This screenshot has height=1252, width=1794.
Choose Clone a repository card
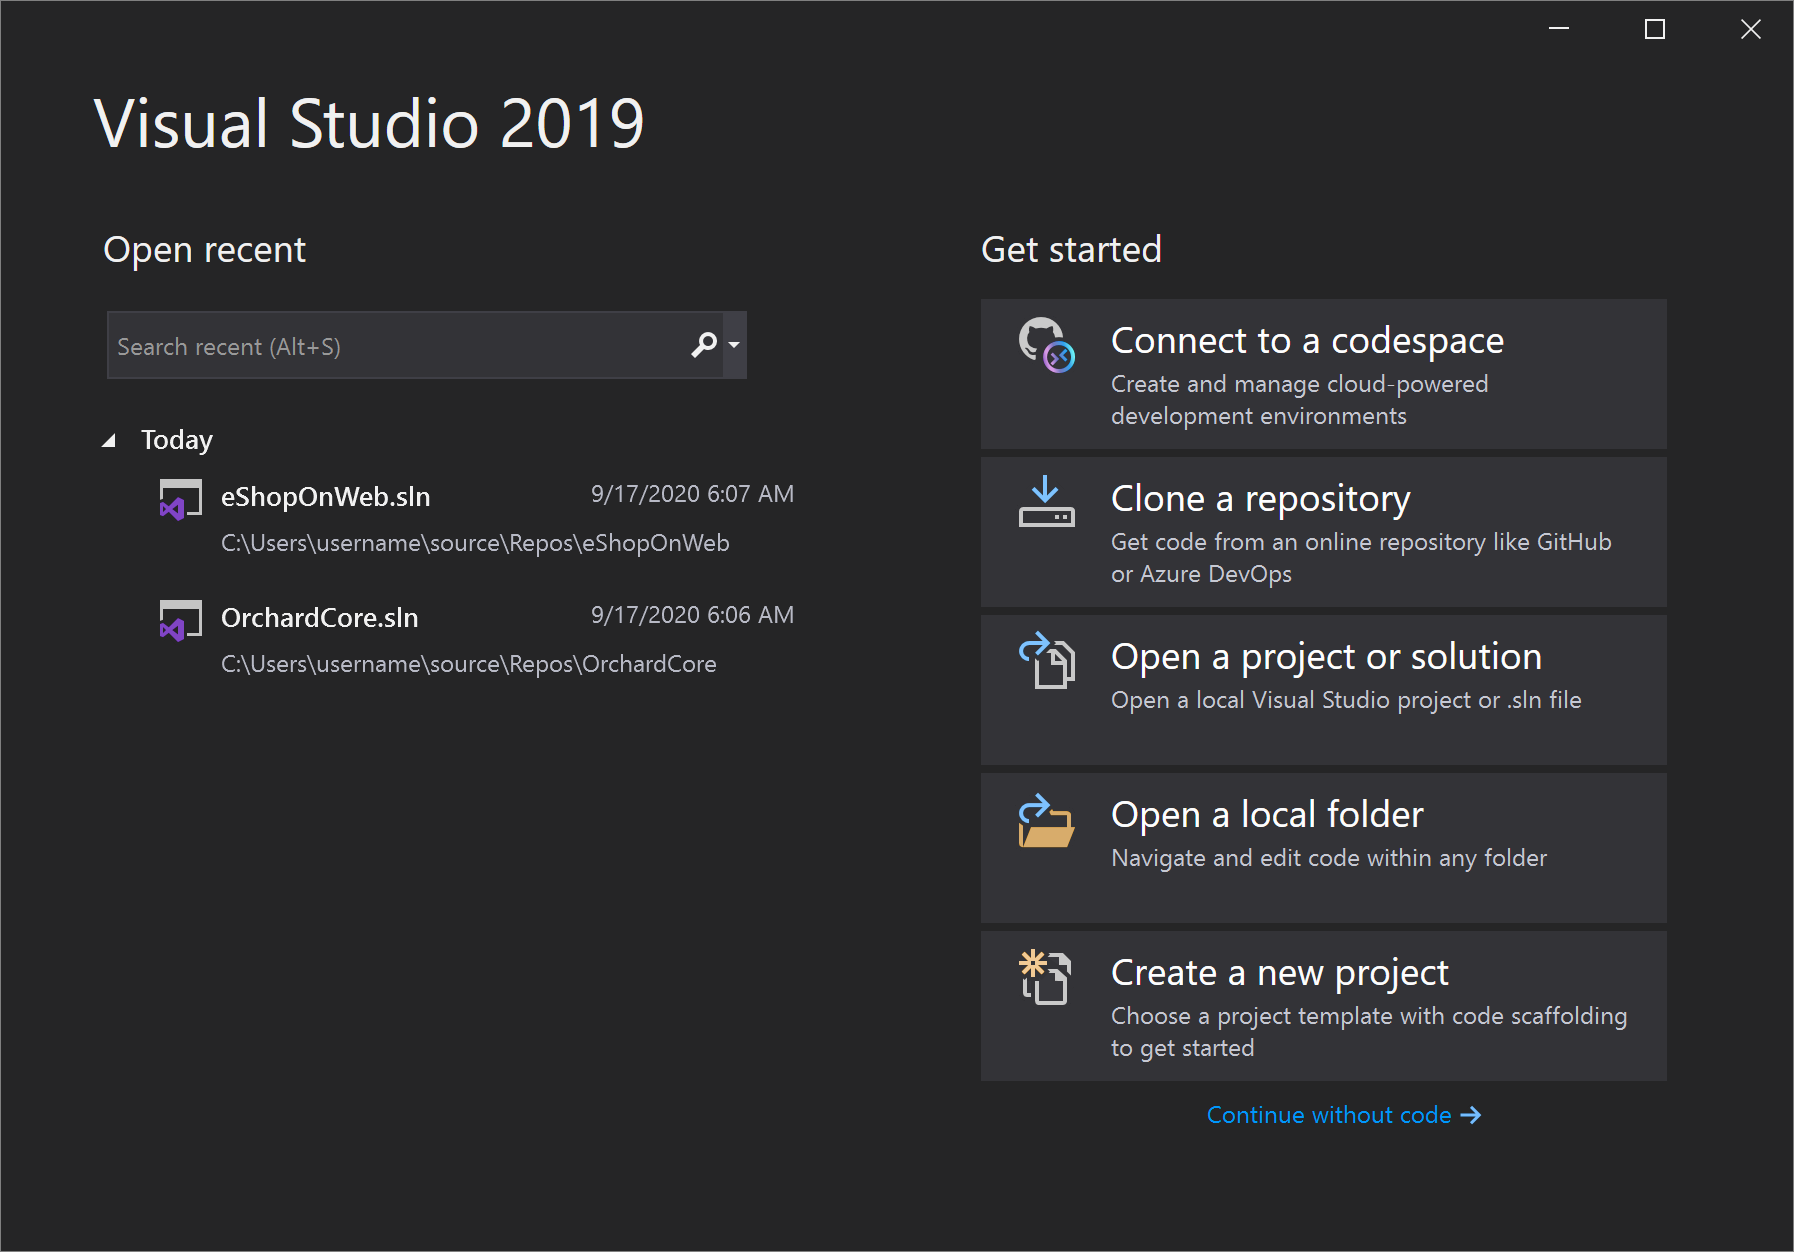click(x=1323, y=533)
